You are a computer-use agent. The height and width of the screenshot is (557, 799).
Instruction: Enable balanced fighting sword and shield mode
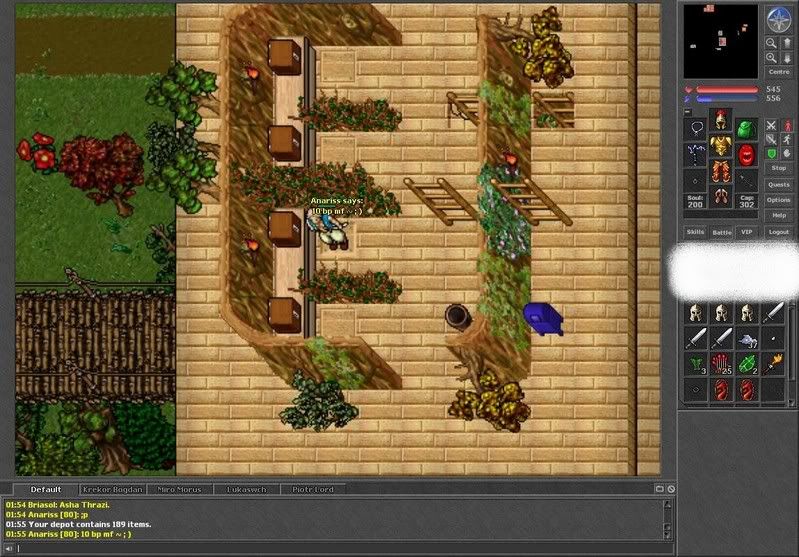tap(771, 139)
